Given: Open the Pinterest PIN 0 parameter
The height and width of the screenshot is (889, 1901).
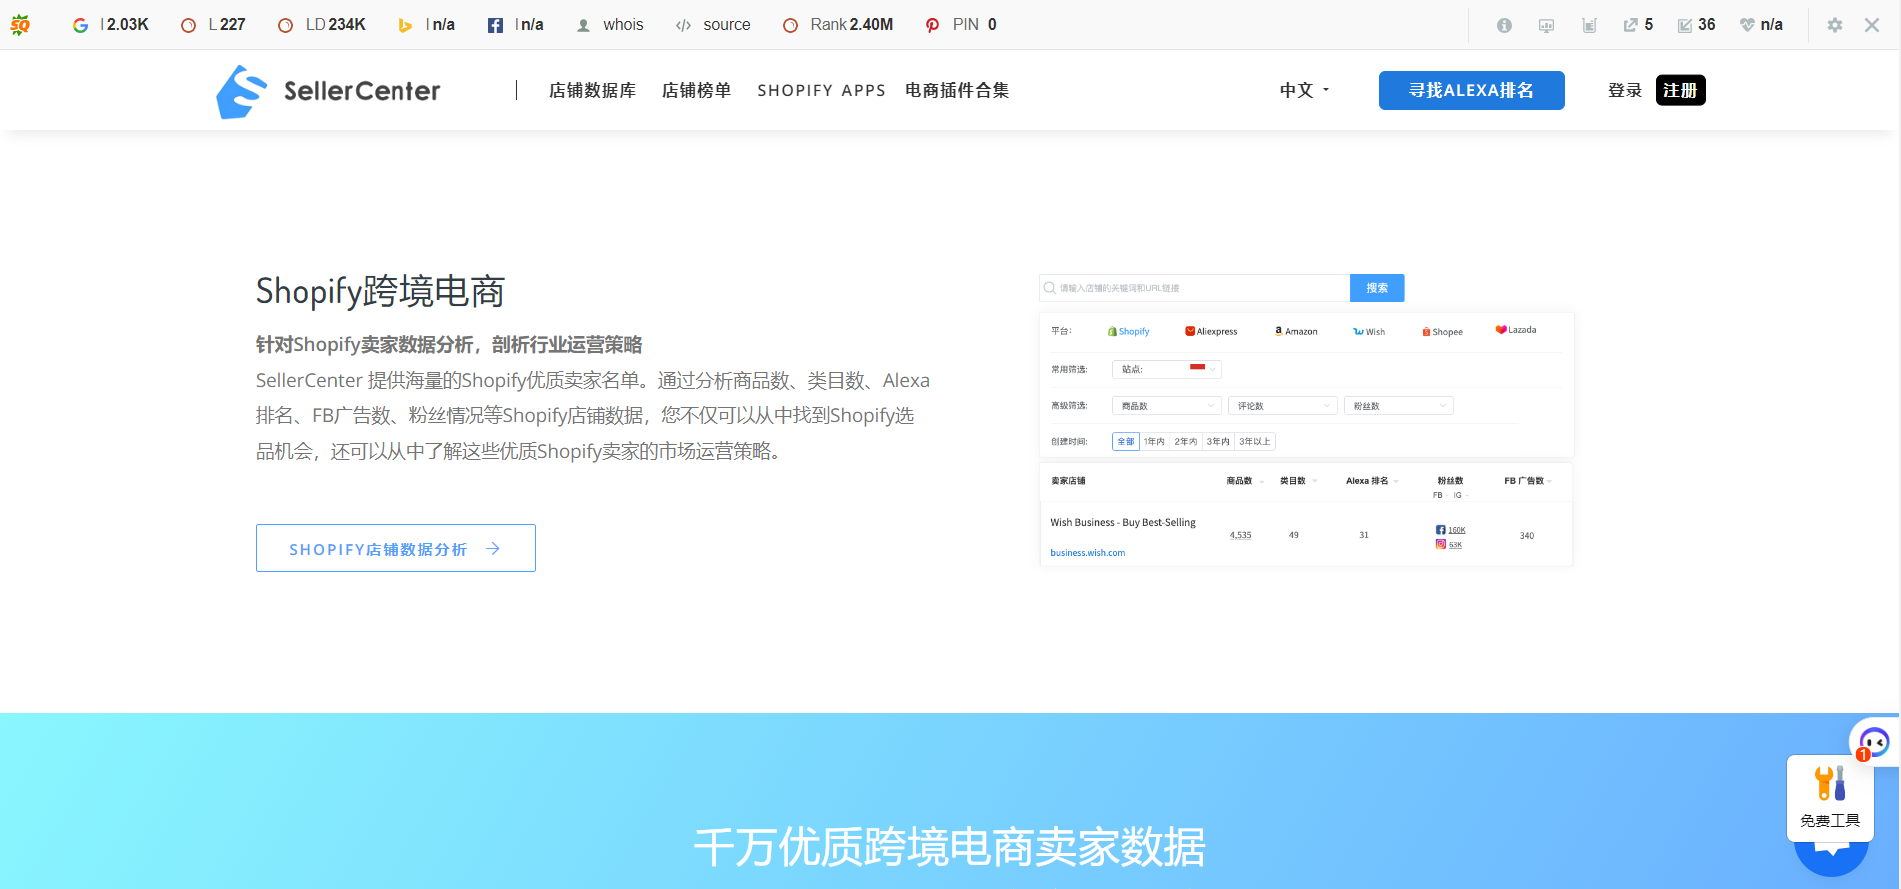Looking at the screenshot, I should click(x=961, y=25).
